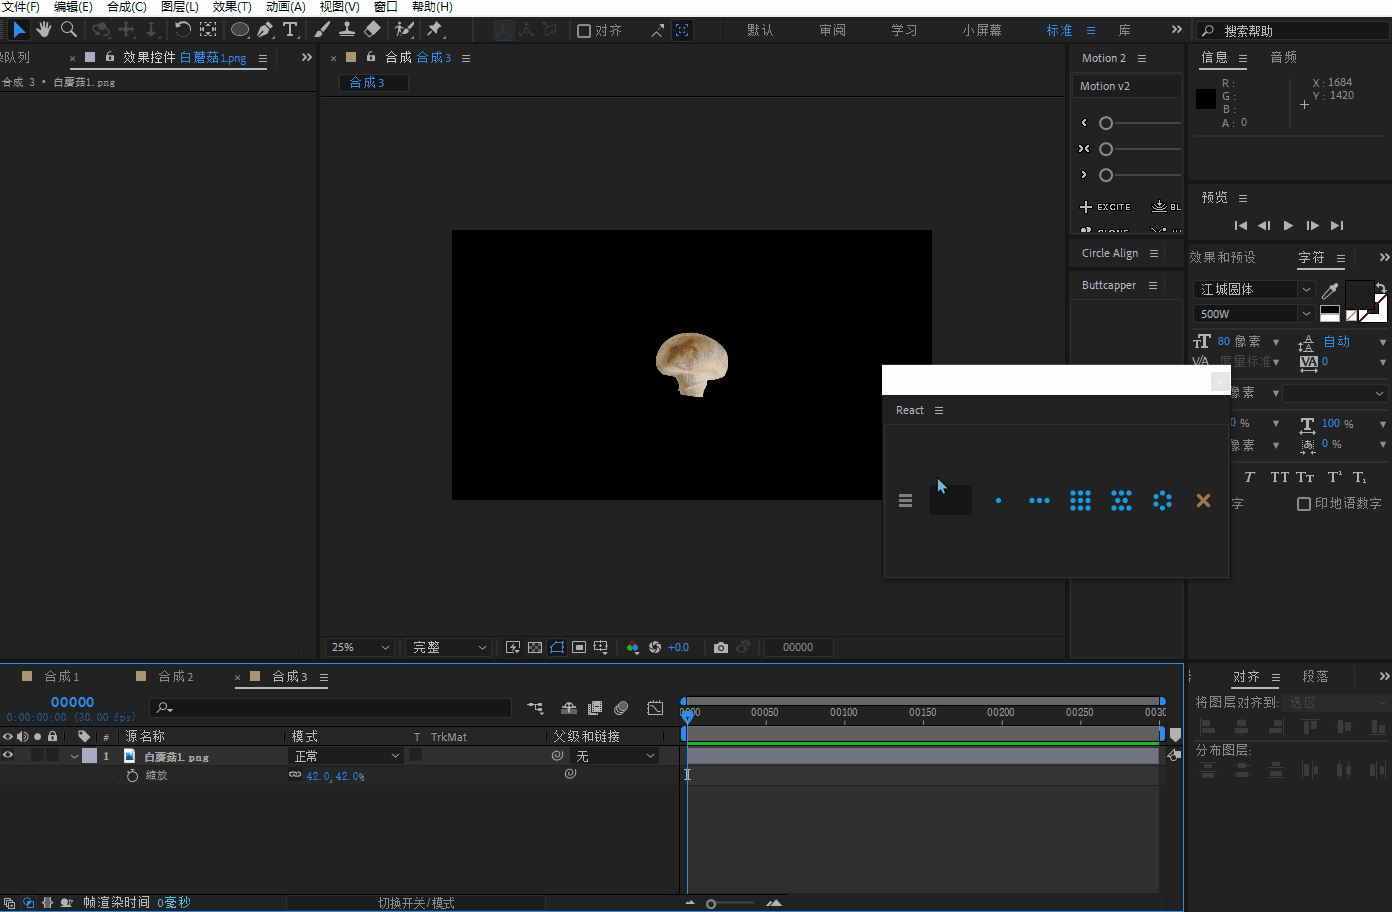Screen dimensions: 1392x912
Task: Enable Motion Blur icon in timeline
Action: [621, 708]
